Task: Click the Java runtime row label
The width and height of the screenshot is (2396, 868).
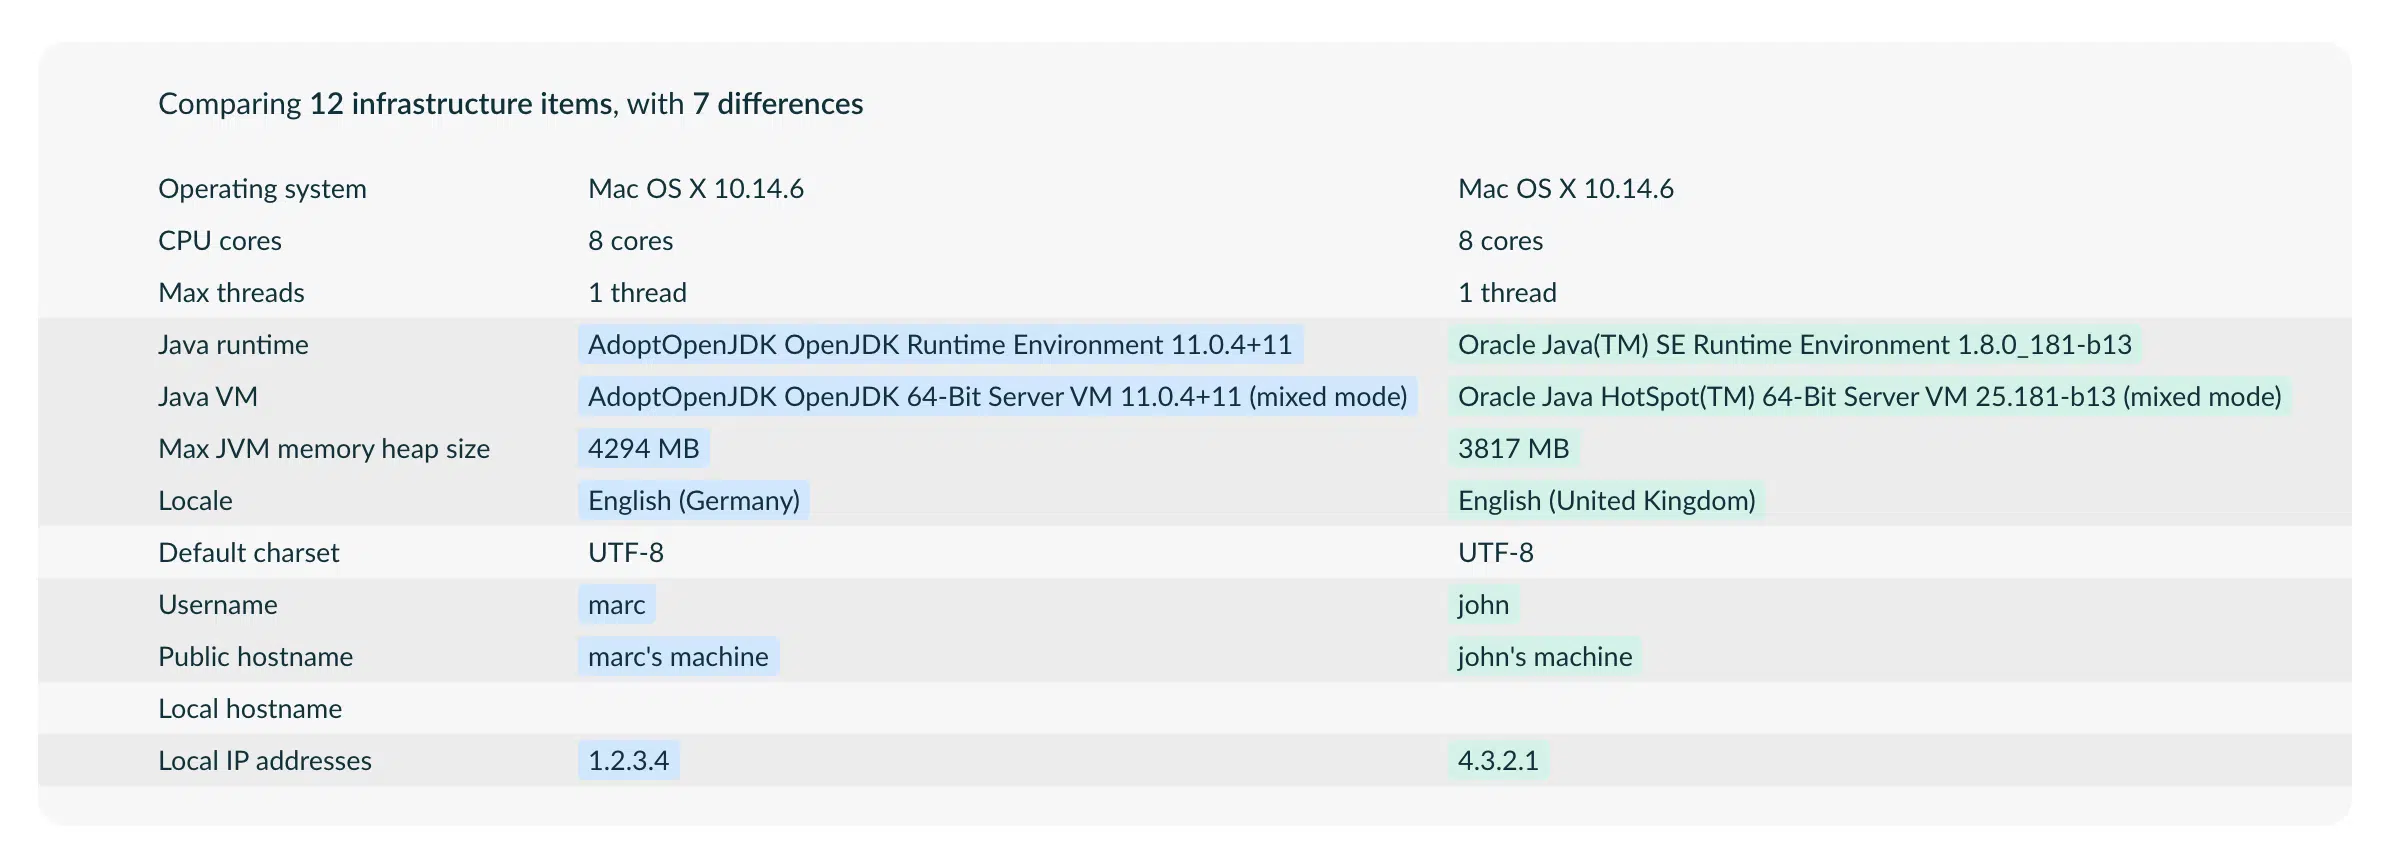Action: point(233,345)
